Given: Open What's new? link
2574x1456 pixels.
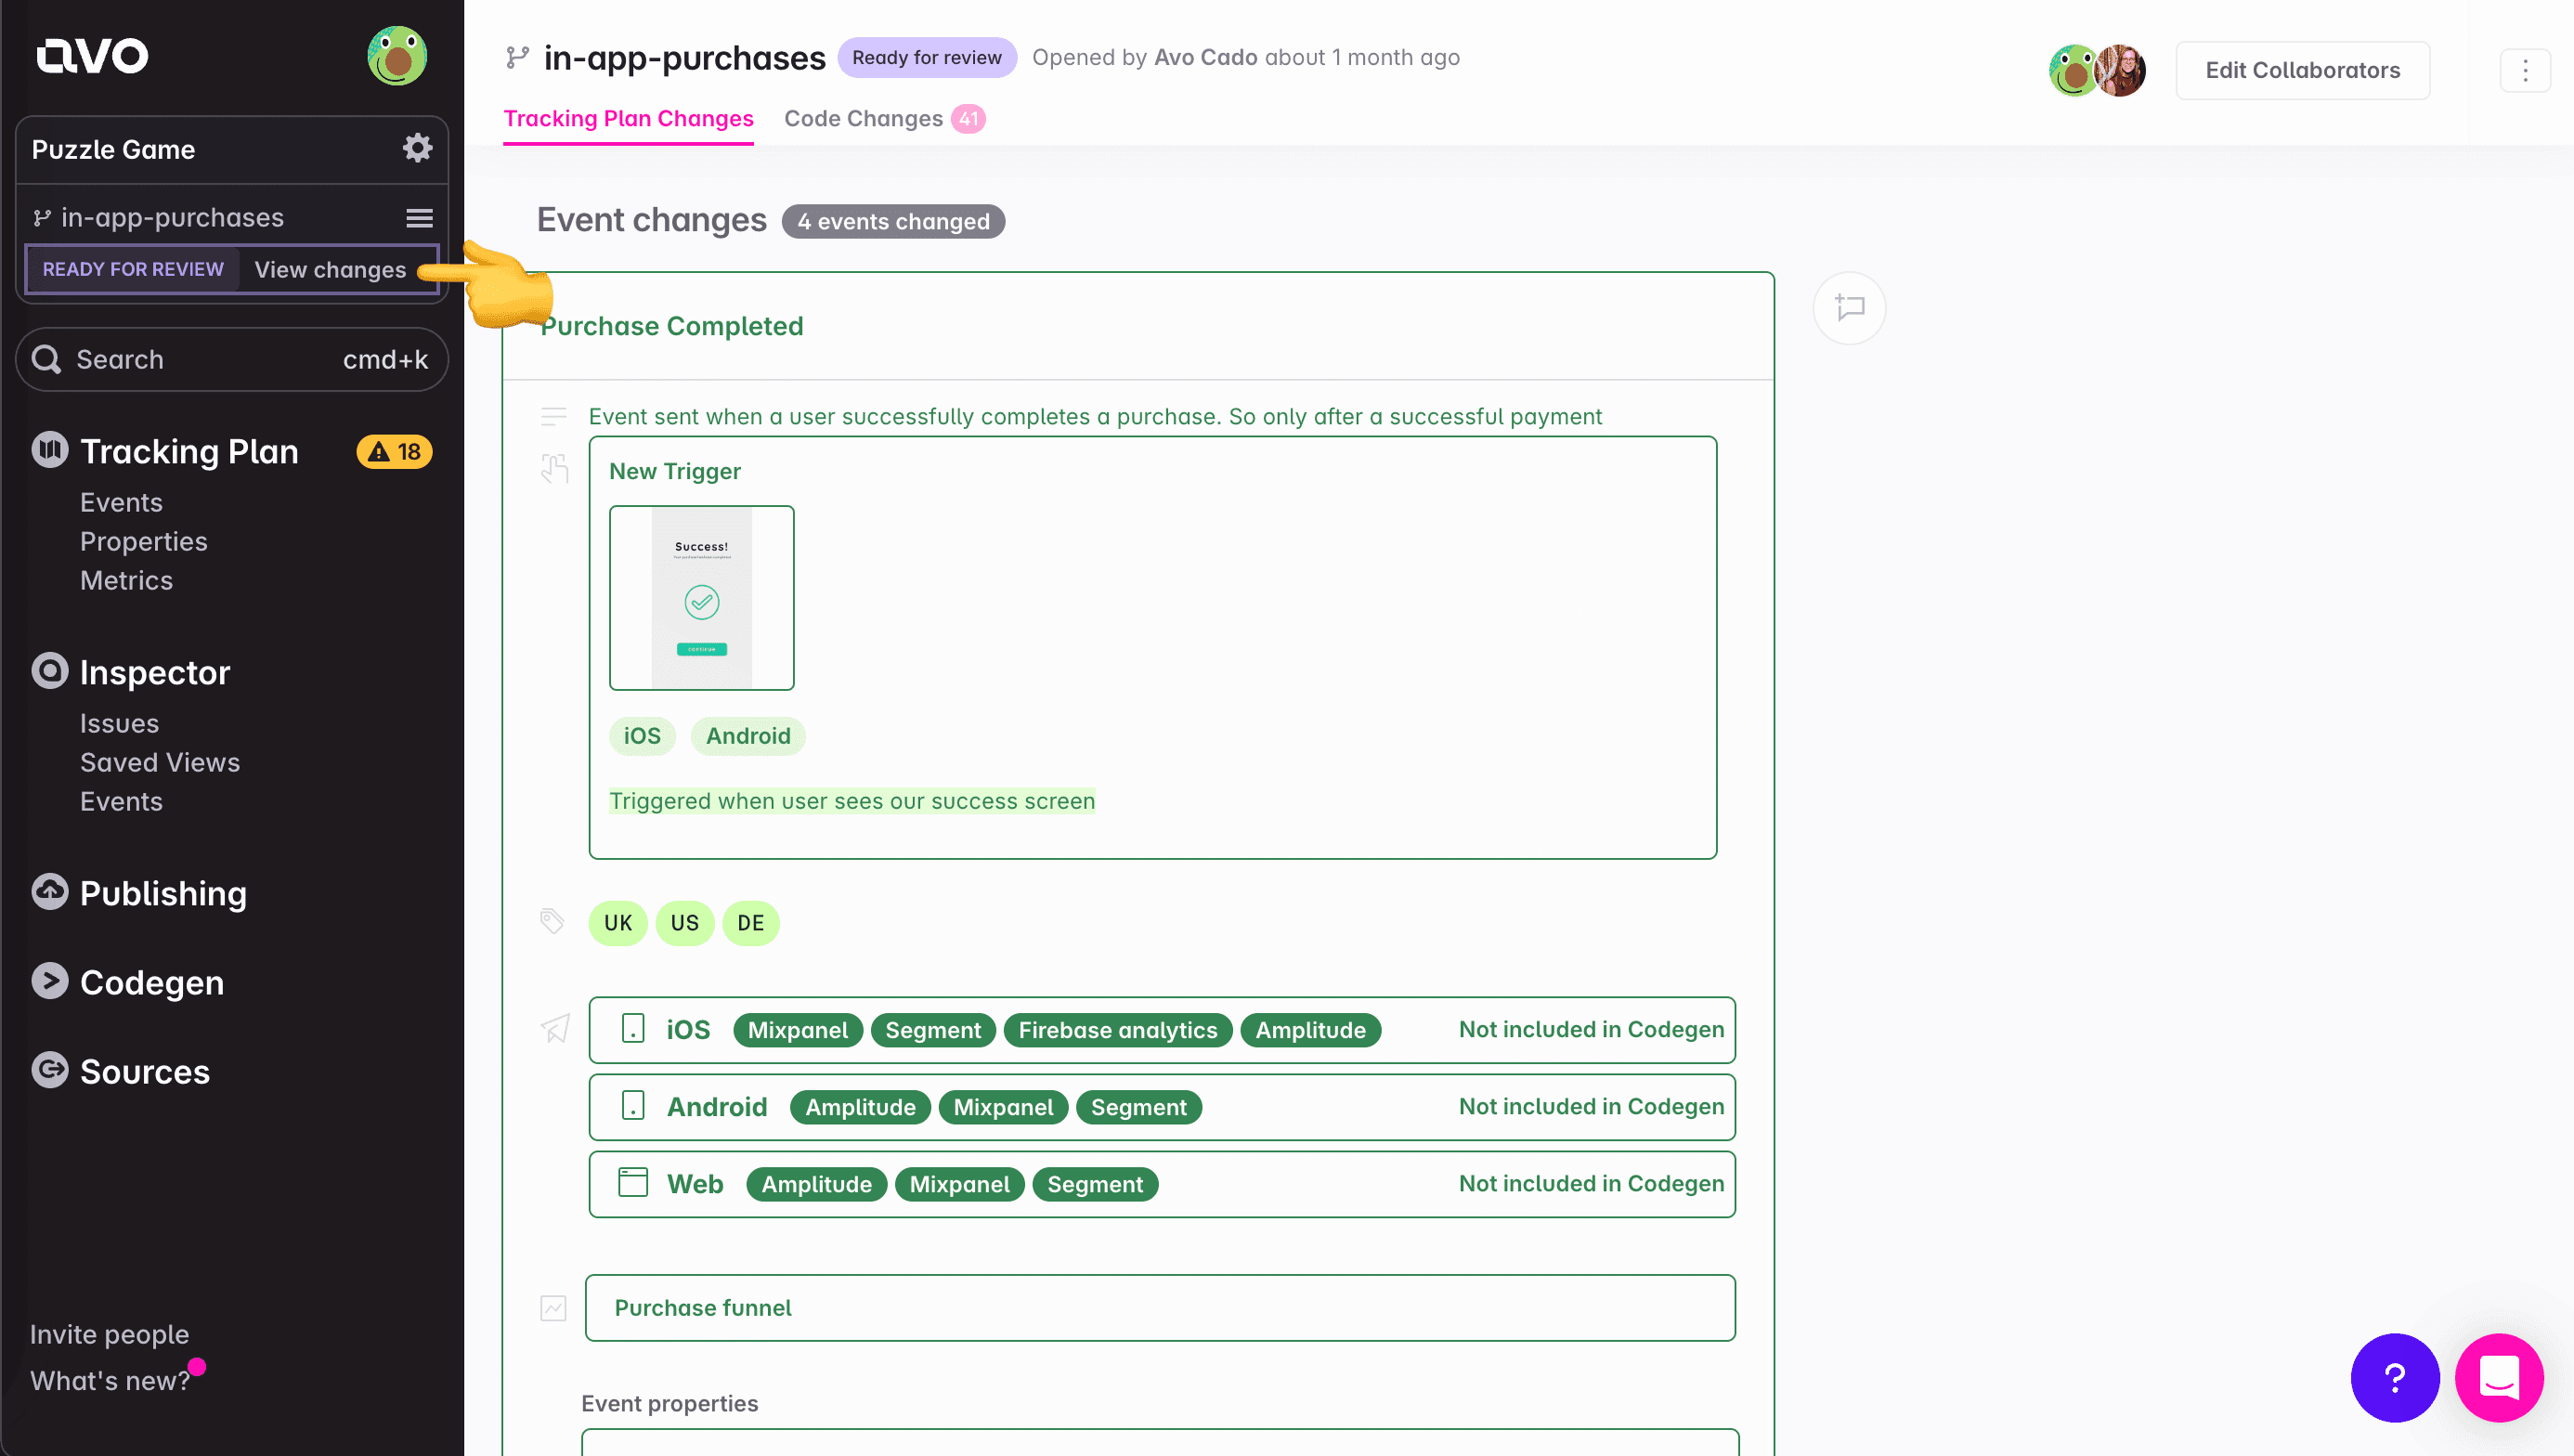Looking at the screenshot, I should click(110, 1381).
